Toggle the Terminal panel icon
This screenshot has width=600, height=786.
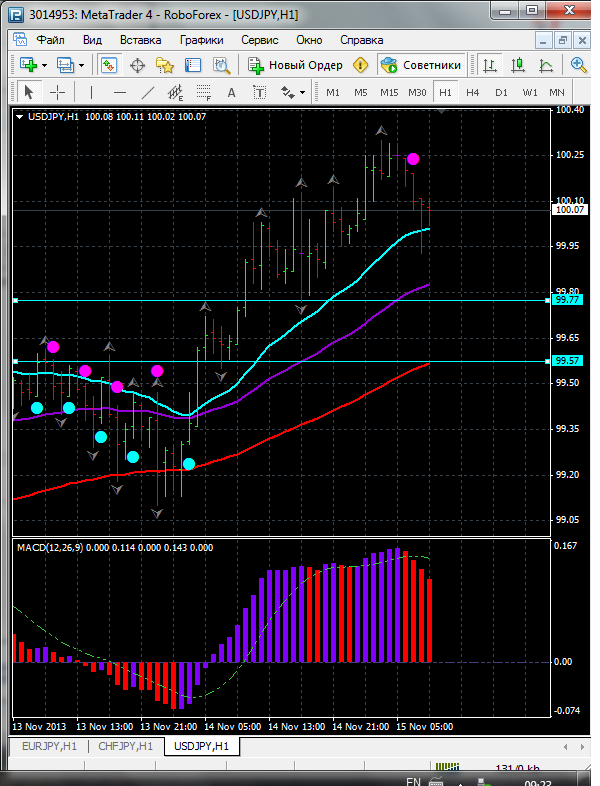tap(192, 65)
